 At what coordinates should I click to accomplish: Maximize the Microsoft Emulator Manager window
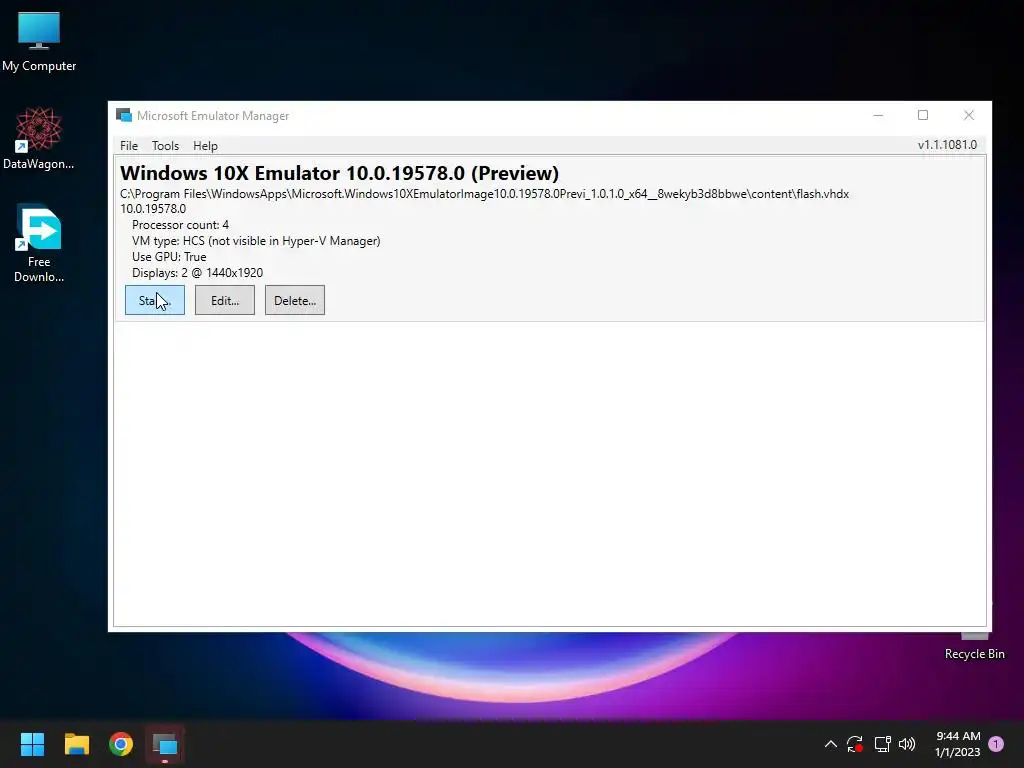[x=923, y=116]
